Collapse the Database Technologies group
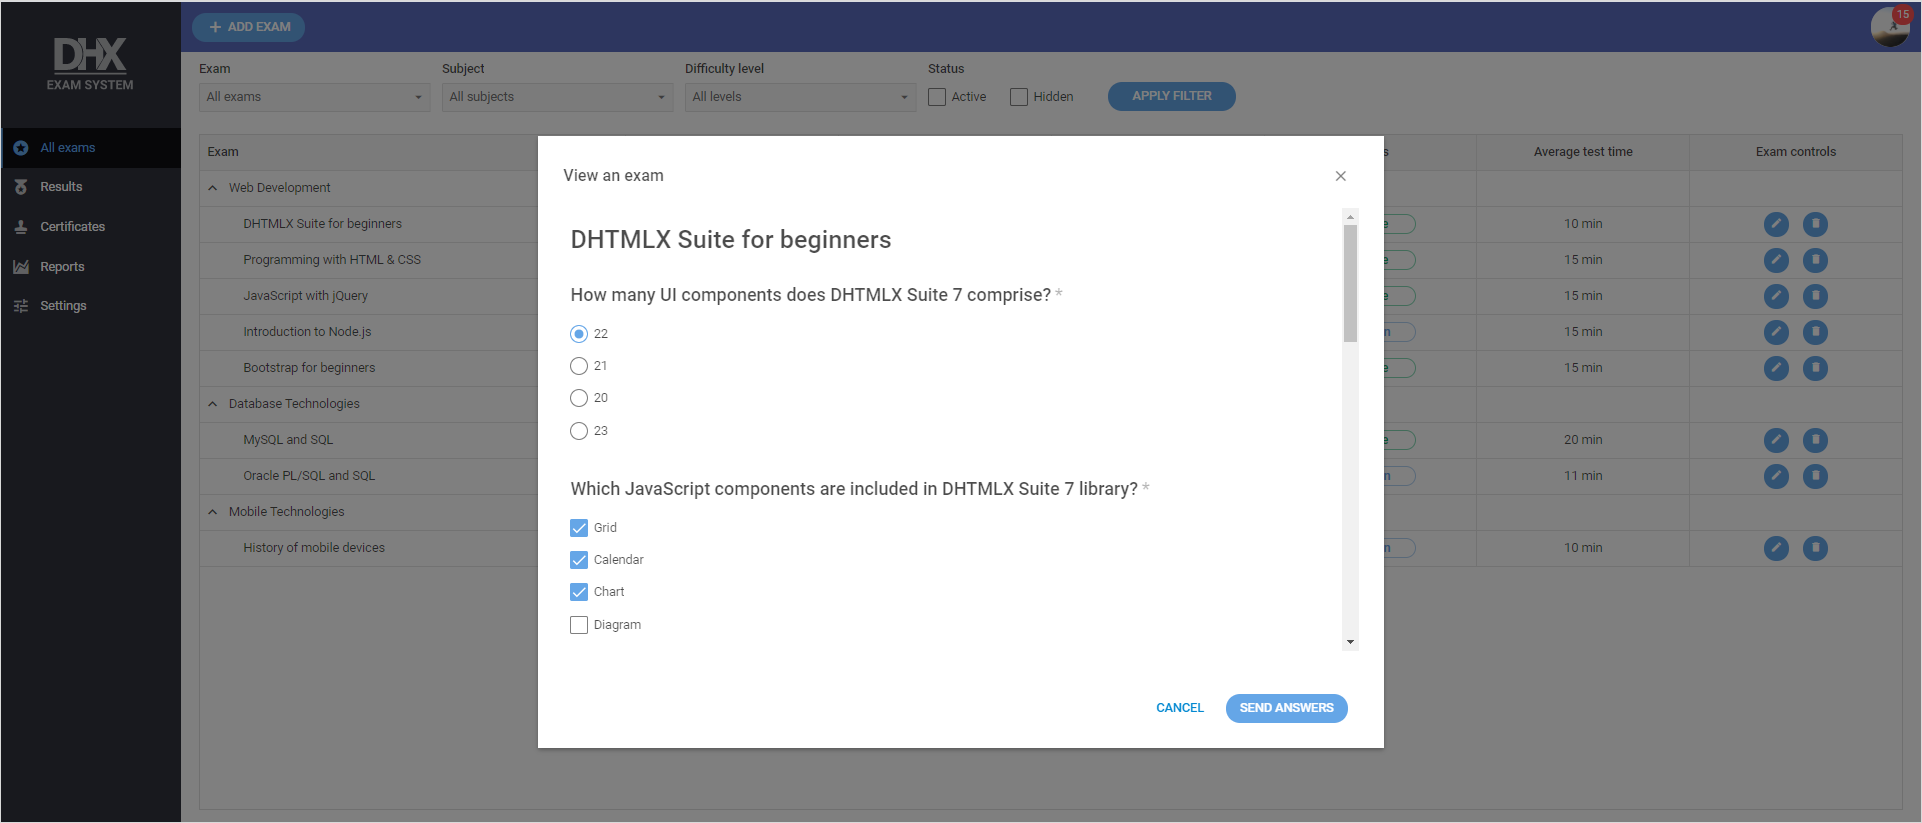1922x823 pixels. [x=213, y=404]
